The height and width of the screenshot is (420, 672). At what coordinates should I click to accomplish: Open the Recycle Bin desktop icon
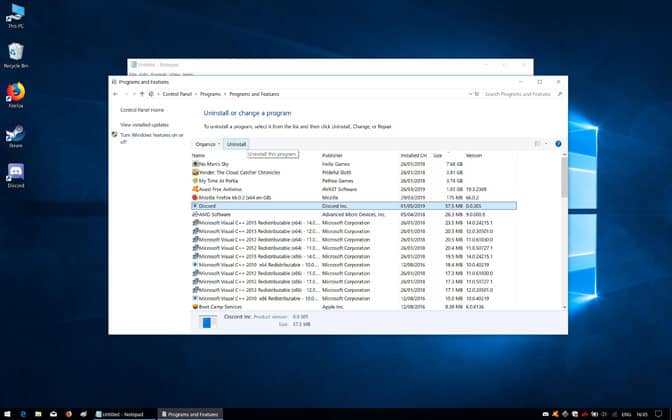(16, 55)
